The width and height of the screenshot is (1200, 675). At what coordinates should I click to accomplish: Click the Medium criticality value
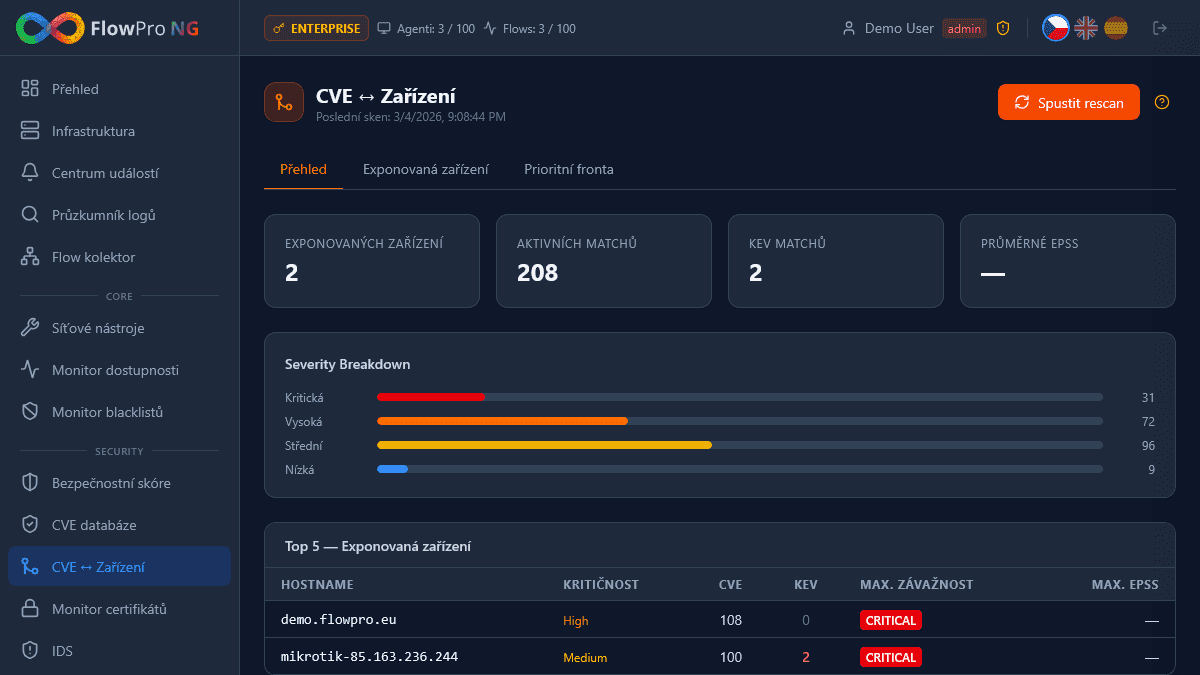pos(585,658)
